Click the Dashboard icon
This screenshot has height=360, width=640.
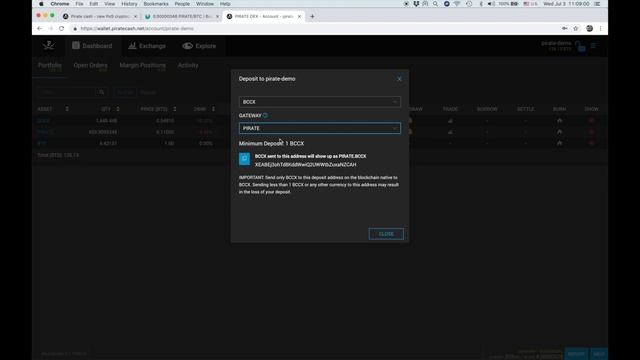pyautogui.click(x=76, y=45)
